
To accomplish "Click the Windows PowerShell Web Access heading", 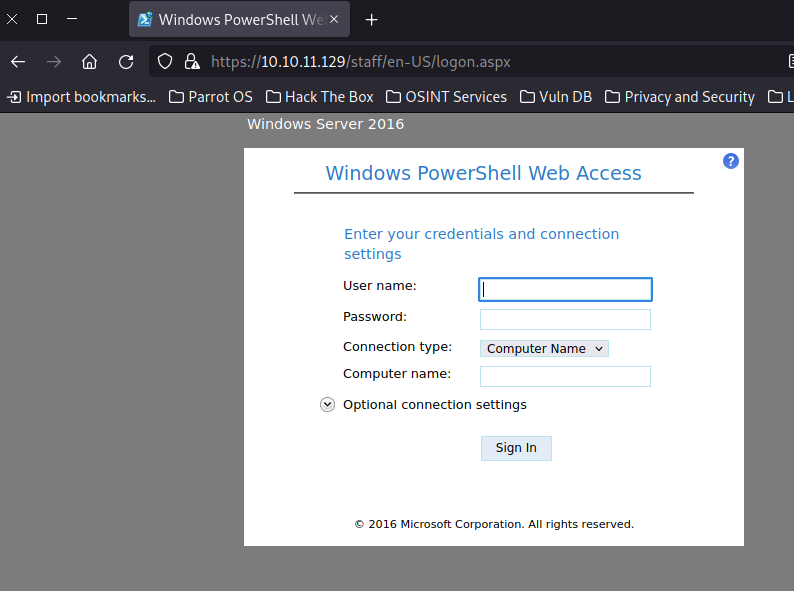I will tap(483, 173).
